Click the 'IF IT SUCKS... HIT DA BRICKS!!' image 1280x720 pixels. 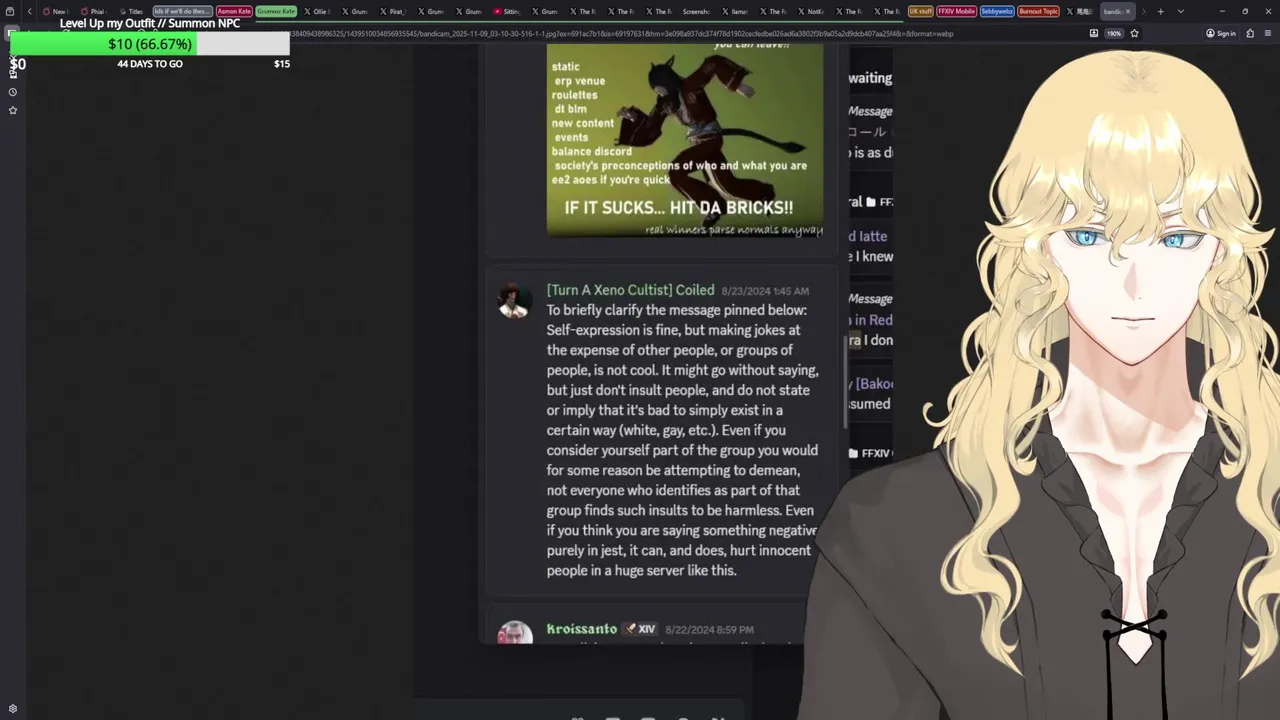[x=685, y=140]
